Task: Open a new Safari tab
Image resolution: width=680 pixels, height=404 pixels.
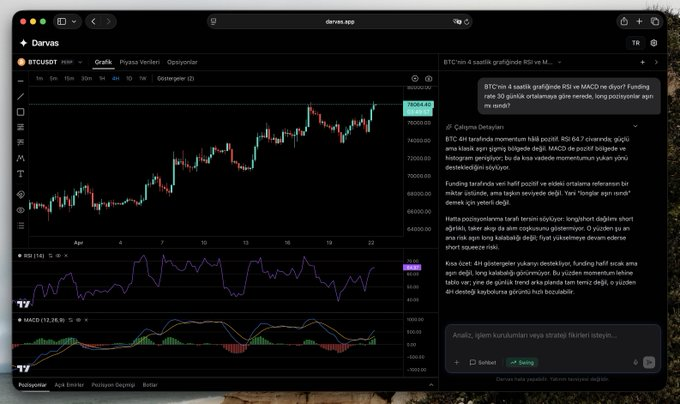Action: pos(639,21)
